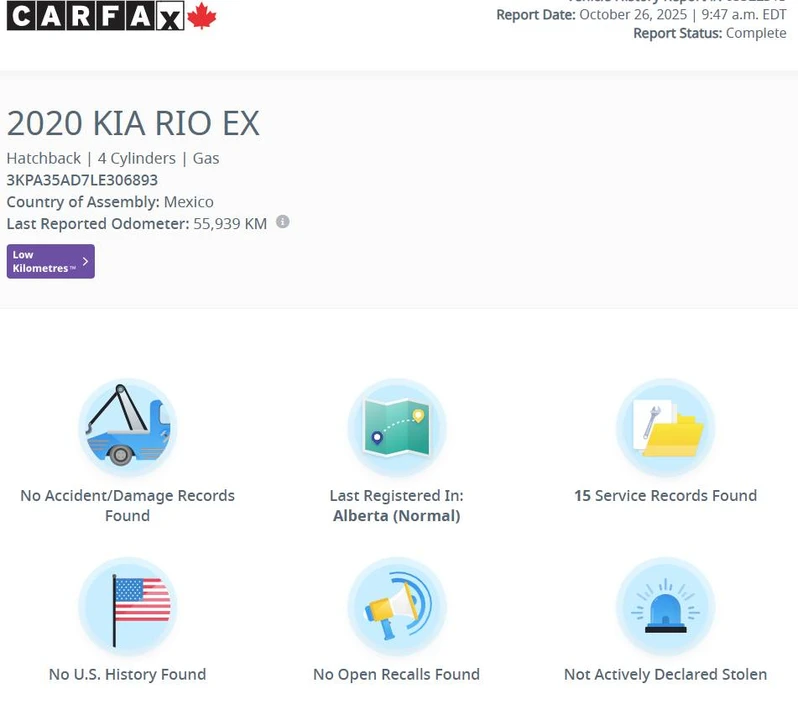Expand the Low Kilometres chevron arrow

(86, 262)
